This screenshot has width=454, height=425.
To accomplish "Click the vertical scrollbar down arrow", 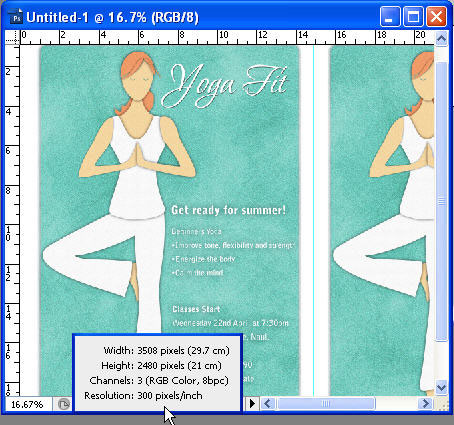I will coord(441,388).
